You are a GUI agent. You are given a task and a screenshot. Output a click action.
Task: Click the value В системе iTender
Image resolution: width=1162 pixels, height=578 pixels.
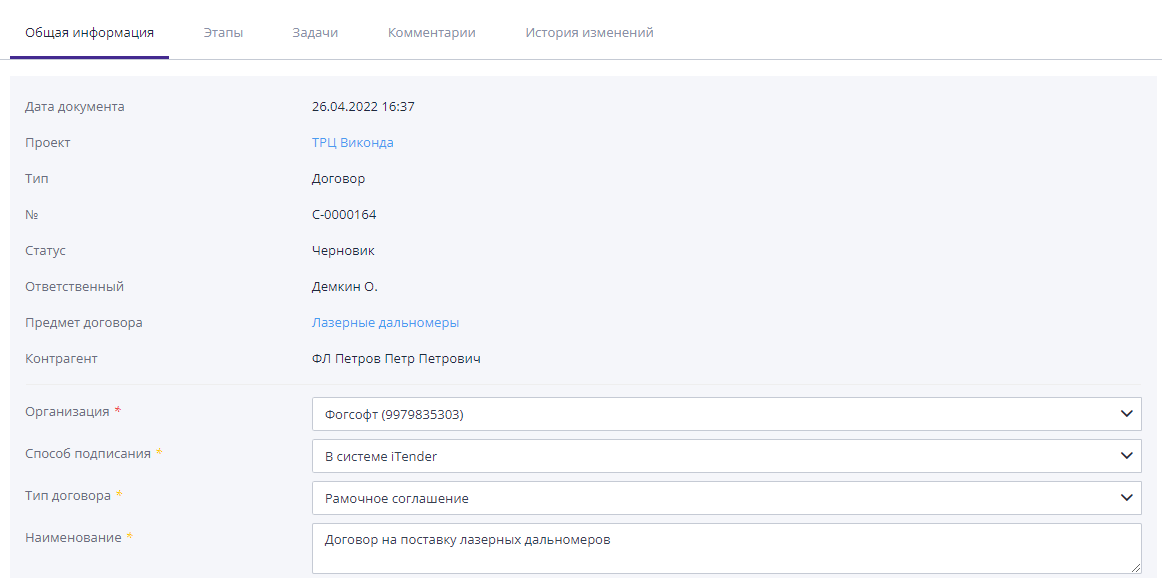(x=379, y=455)
